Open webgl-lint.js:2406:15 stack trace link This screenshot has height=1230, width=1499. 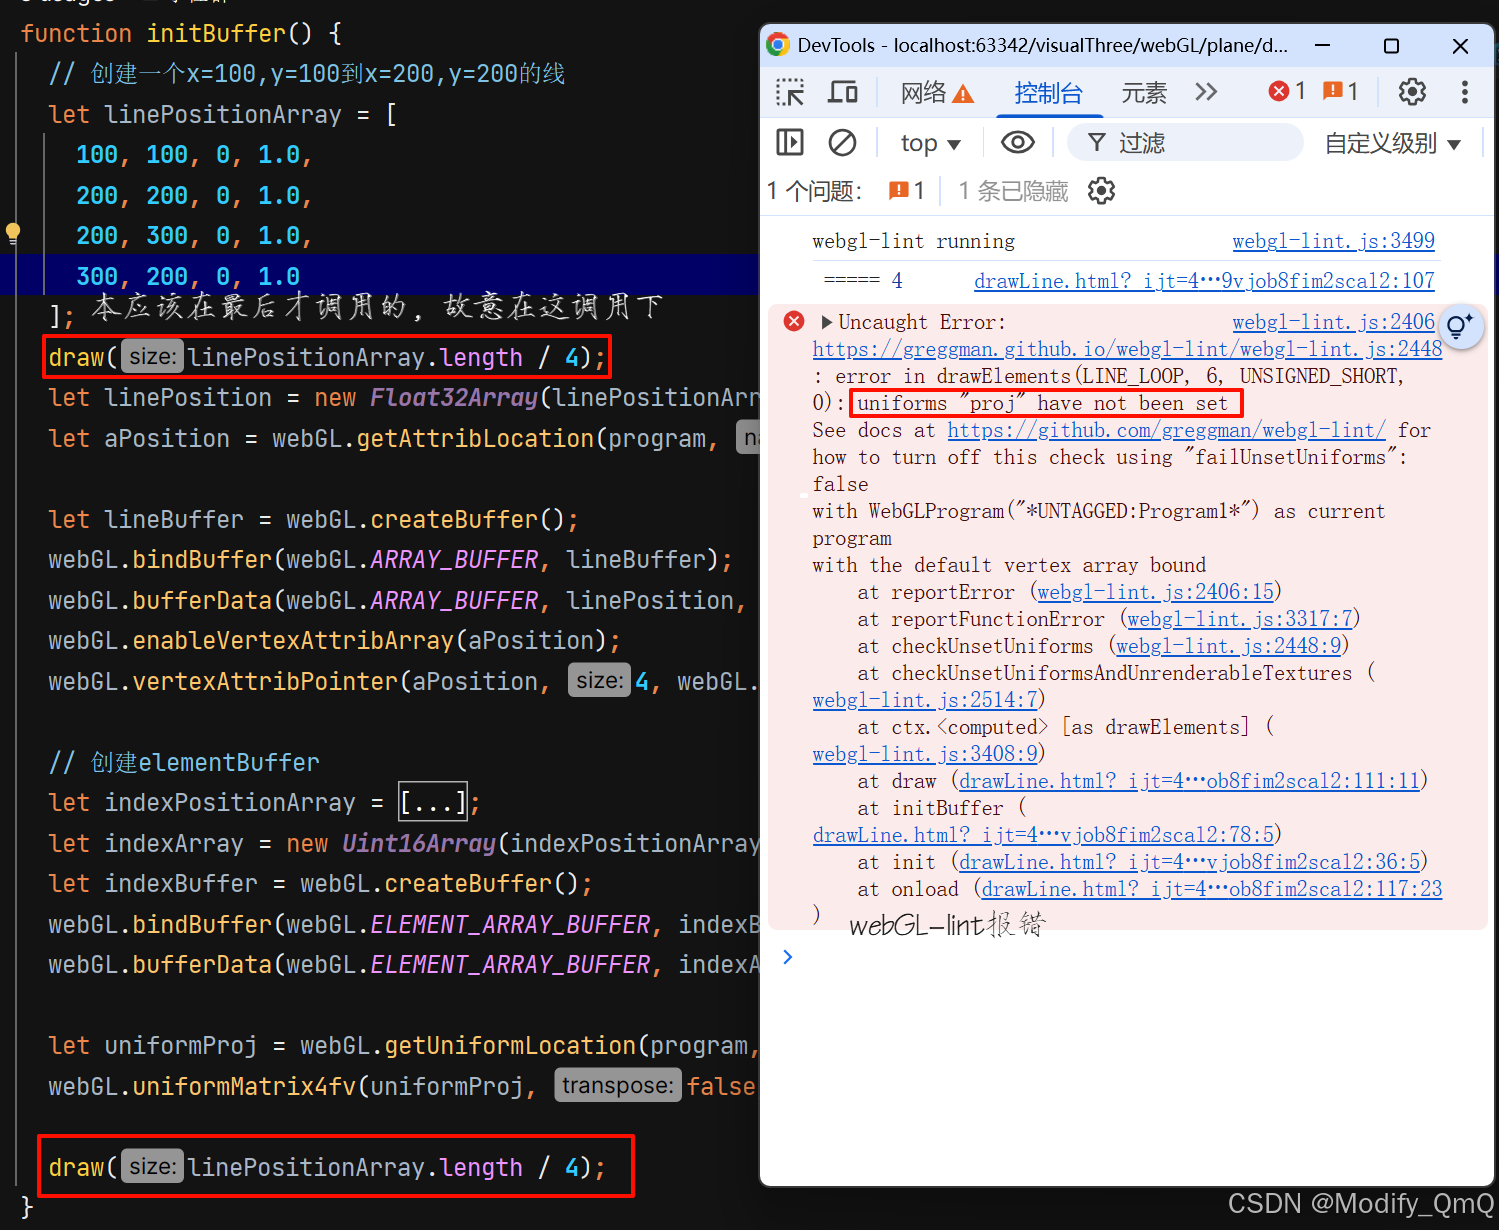pos(1156,592)
